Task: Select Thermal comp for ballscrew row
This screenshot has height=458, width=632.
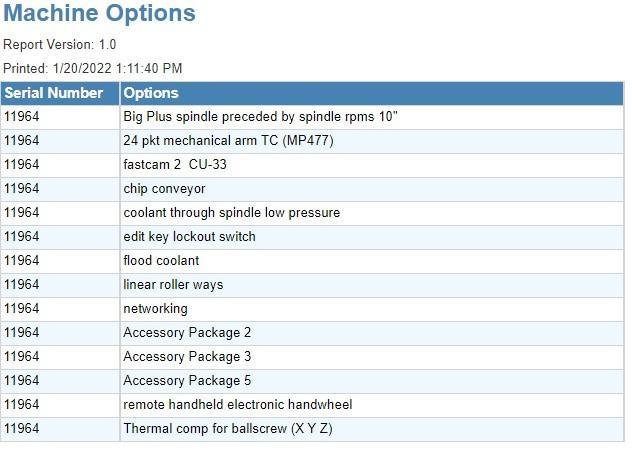Action: pos(312,429)
